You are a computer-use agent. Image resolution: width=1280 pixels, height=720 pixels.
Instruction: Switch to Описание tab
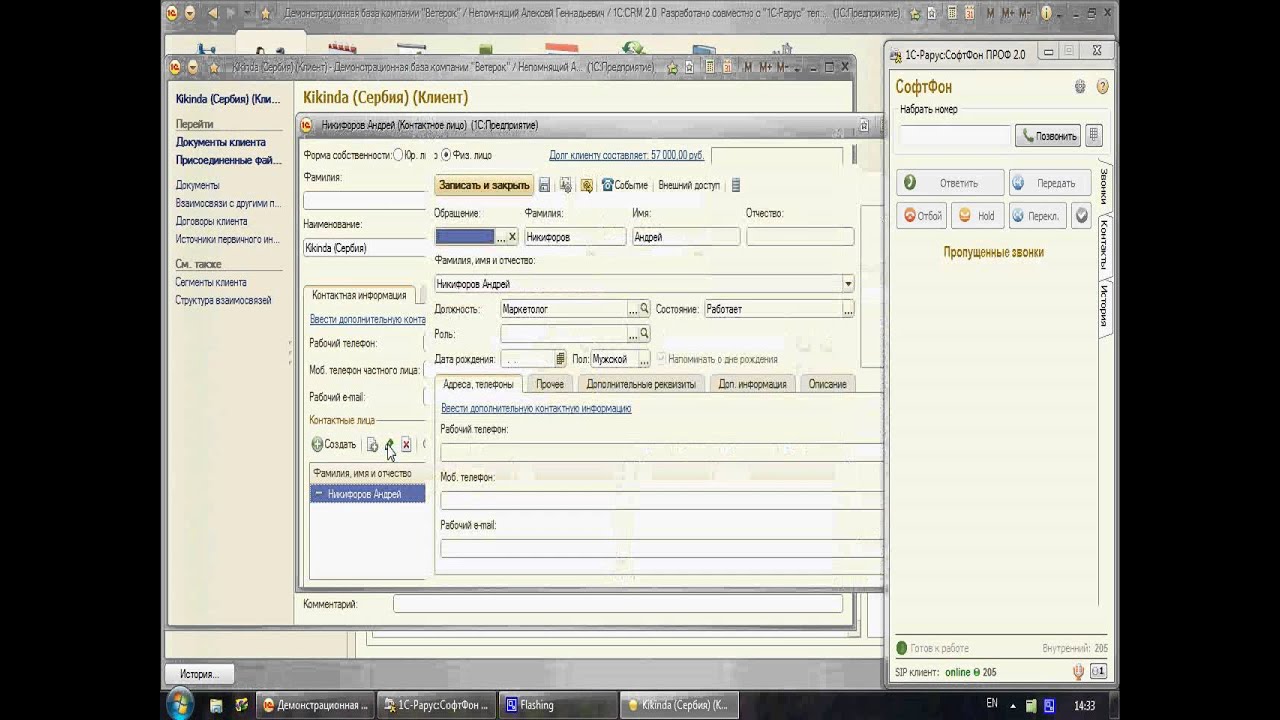point(827,384)
